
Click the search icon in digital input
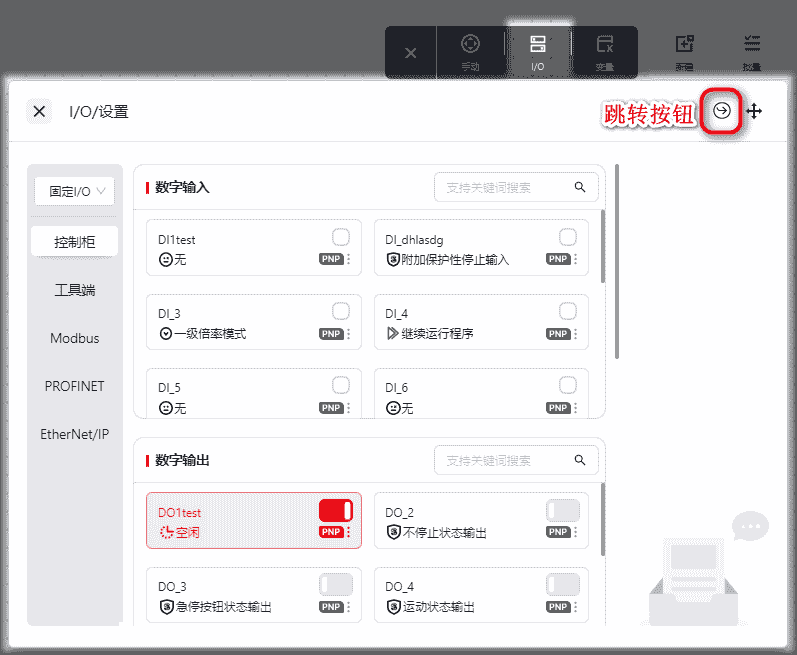coord(580,187)
